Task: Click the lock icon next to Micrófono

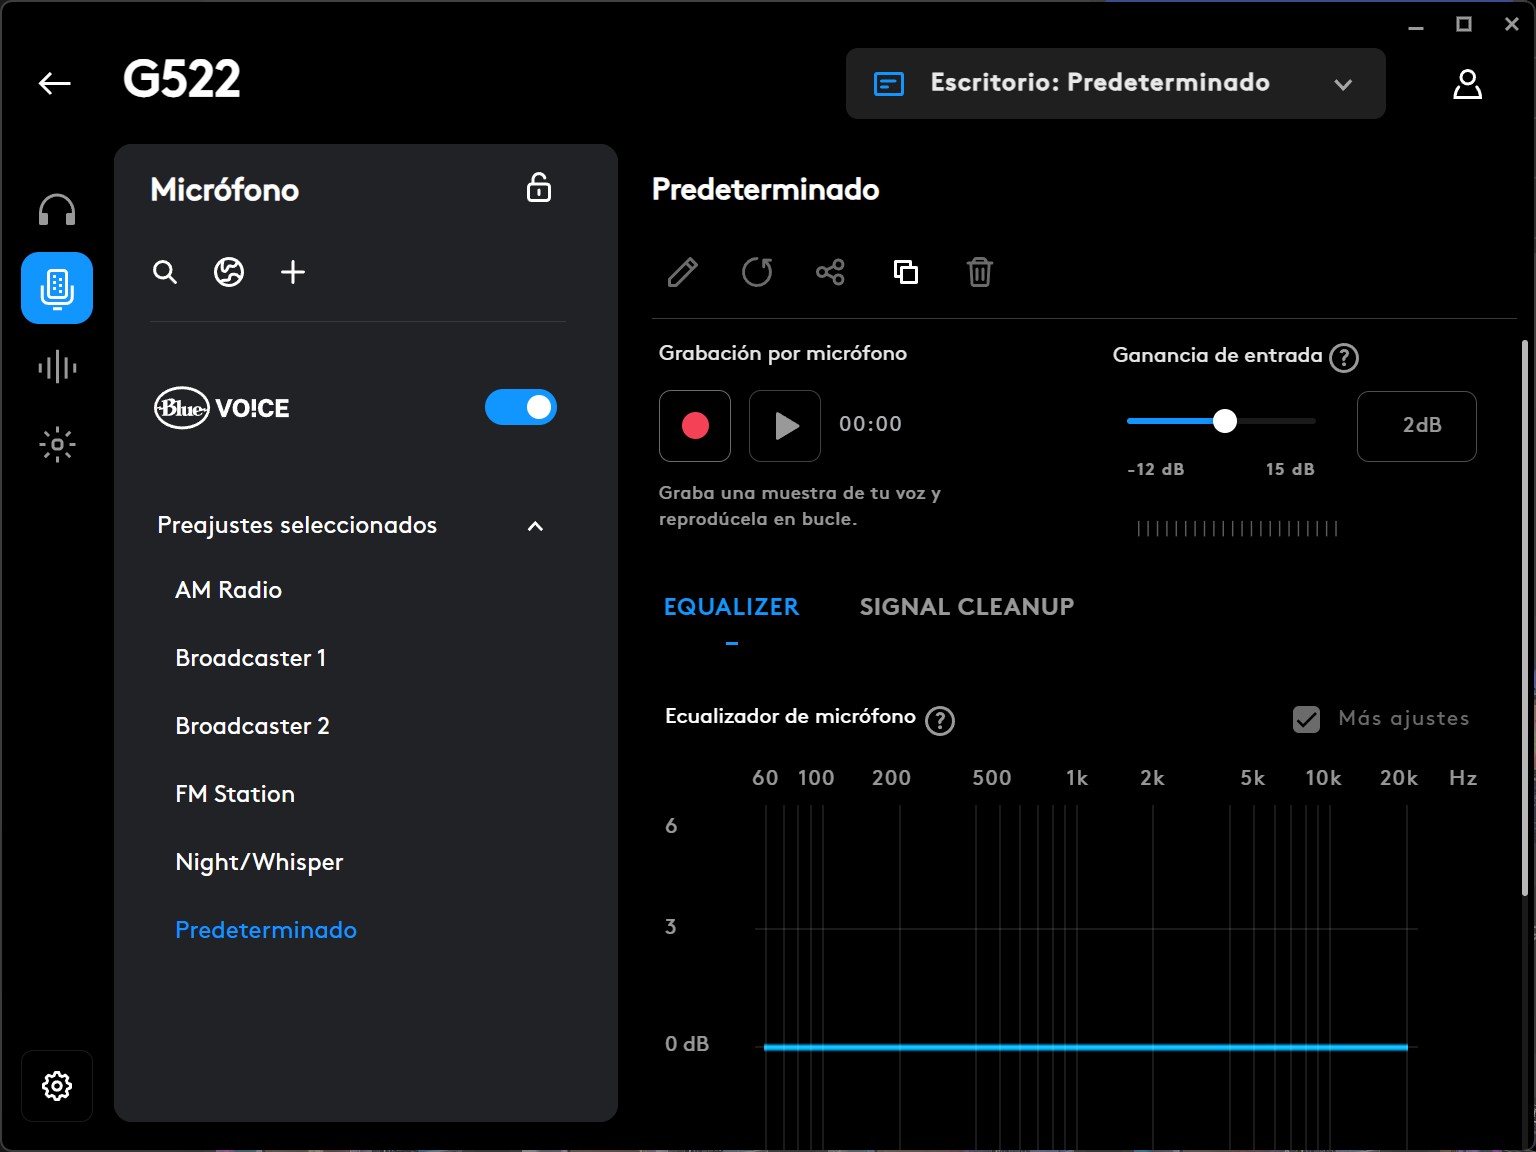Action: 539,188
